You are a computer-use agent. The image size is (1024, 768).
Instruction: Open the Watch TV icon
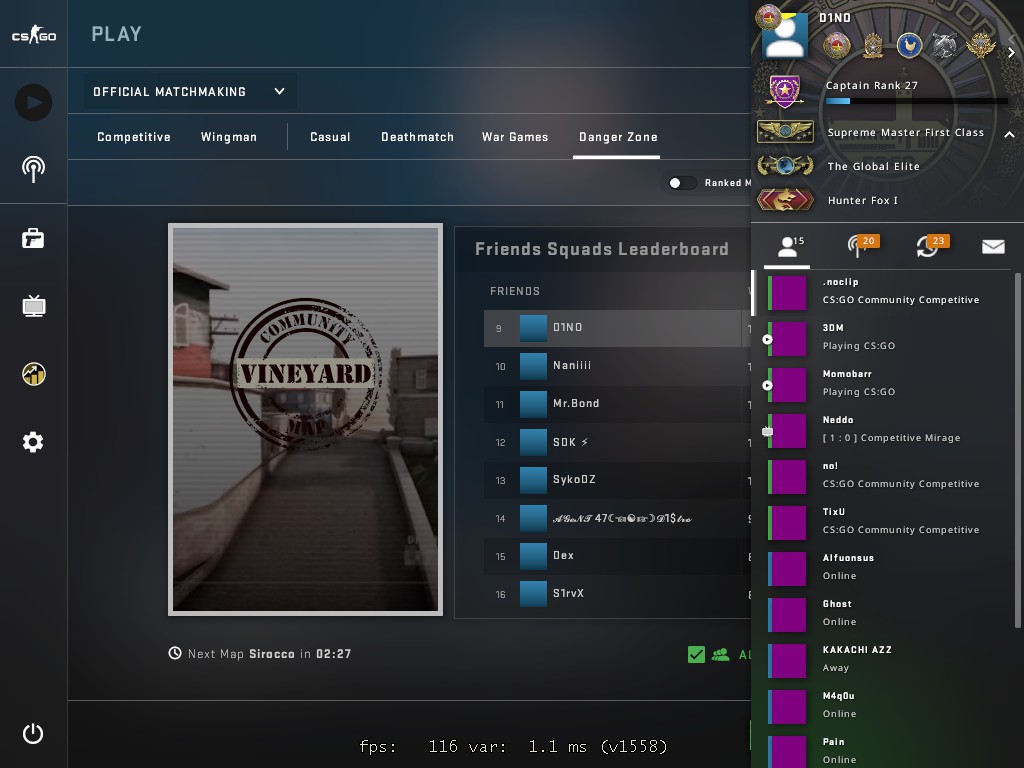[33, 306]
